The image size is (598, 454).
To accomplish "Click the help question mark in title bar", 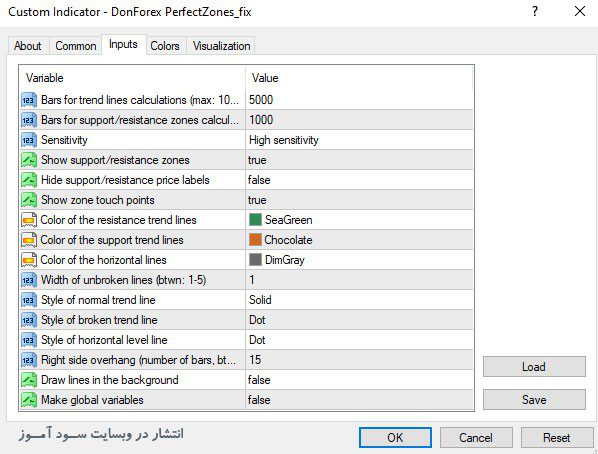I will 535,11.
